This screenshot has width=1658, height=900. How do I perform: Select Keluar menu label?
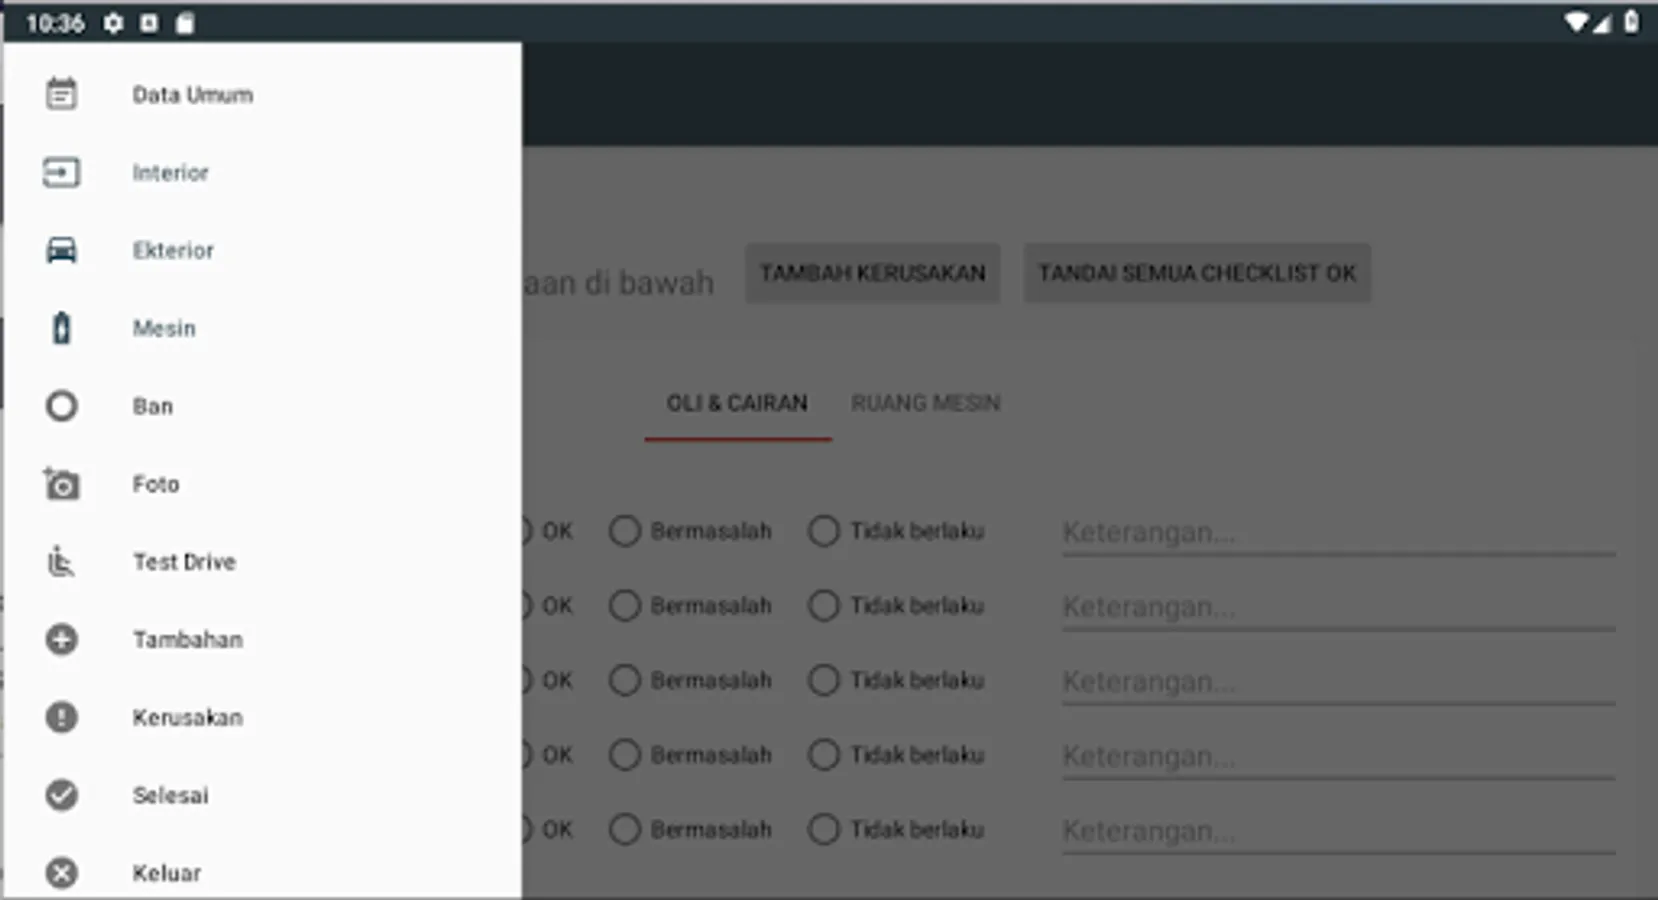[167, 874]
